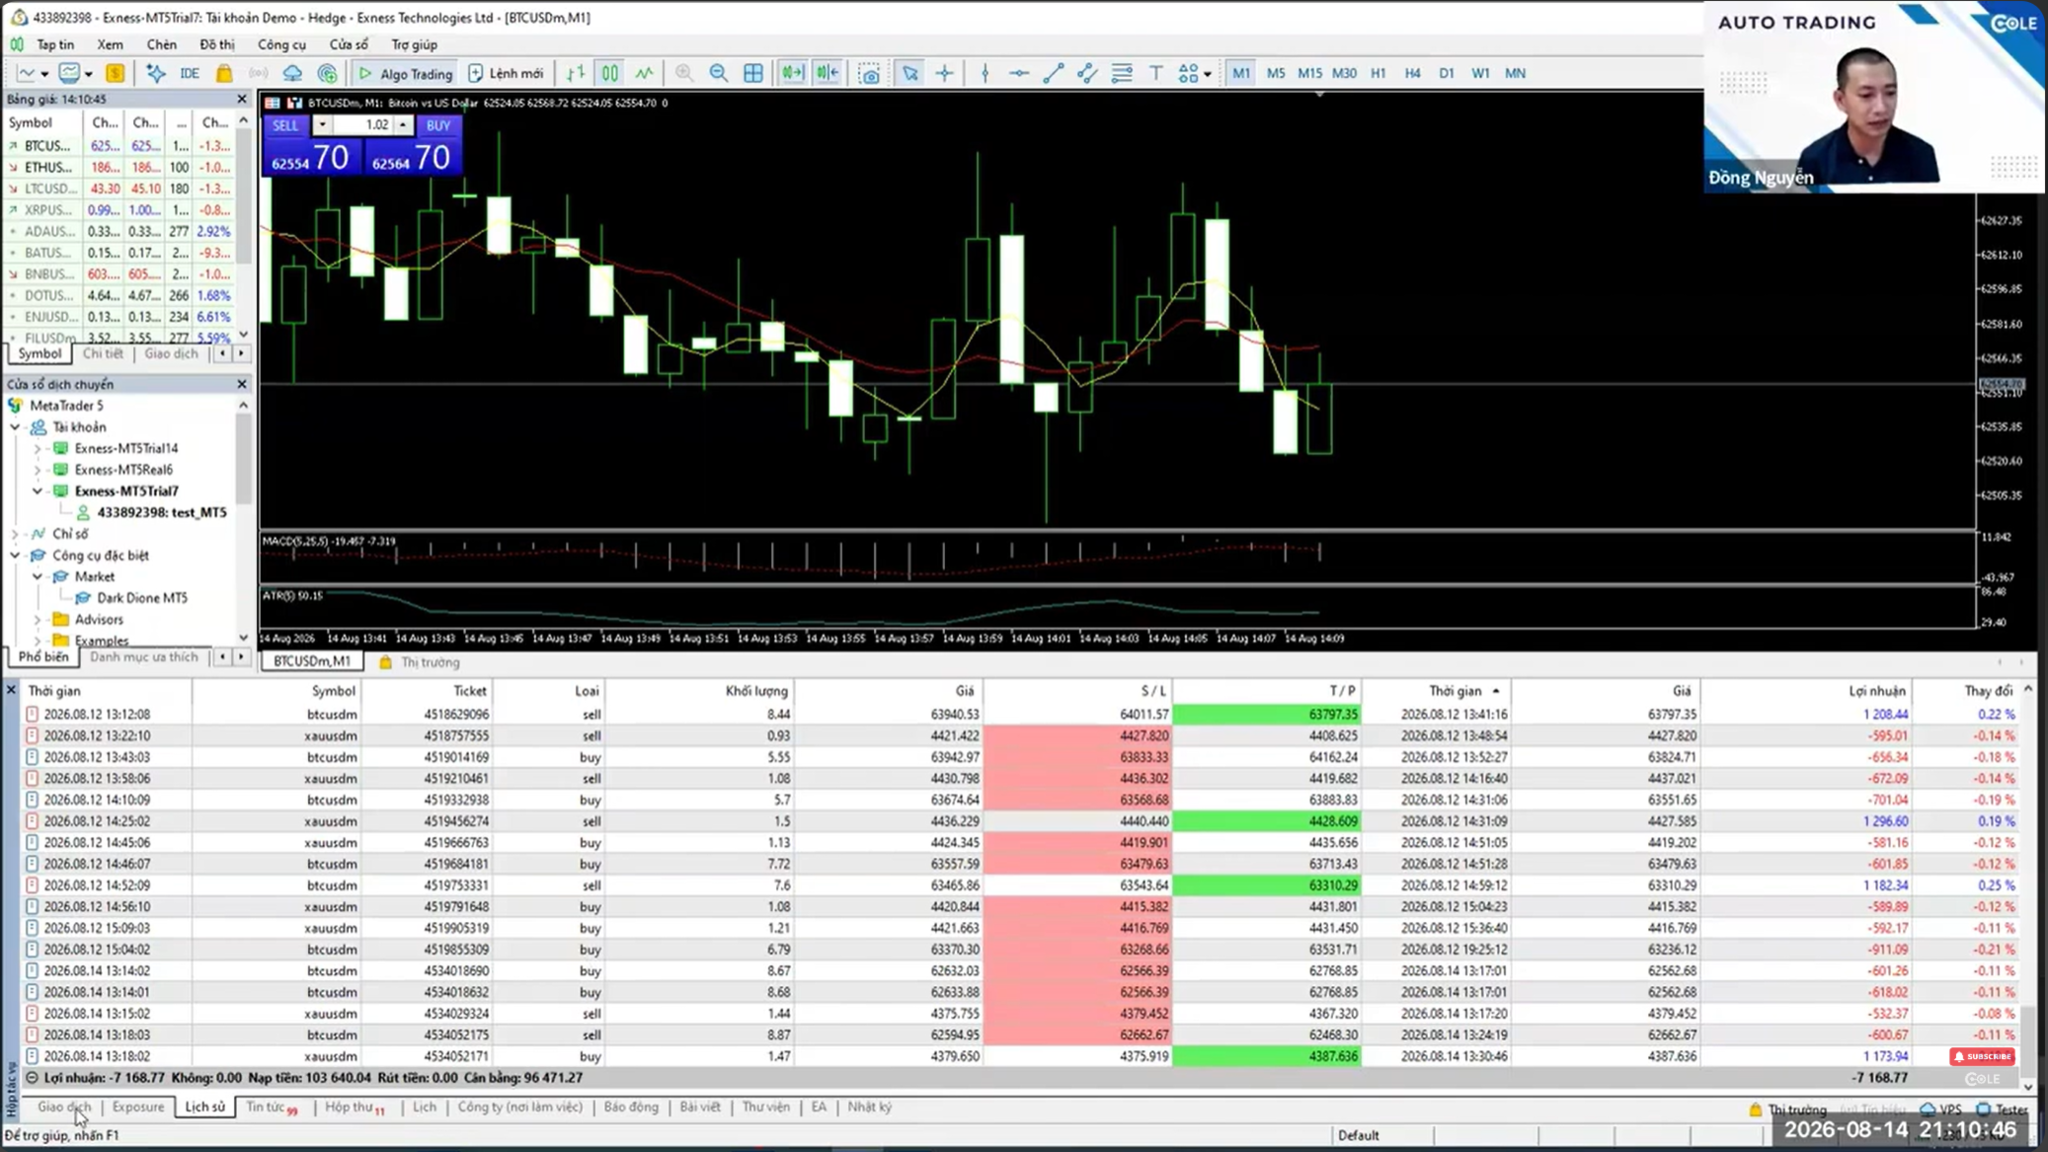
Task: Click the VPS cloud icon in toolbar
Action: (292, 73)
